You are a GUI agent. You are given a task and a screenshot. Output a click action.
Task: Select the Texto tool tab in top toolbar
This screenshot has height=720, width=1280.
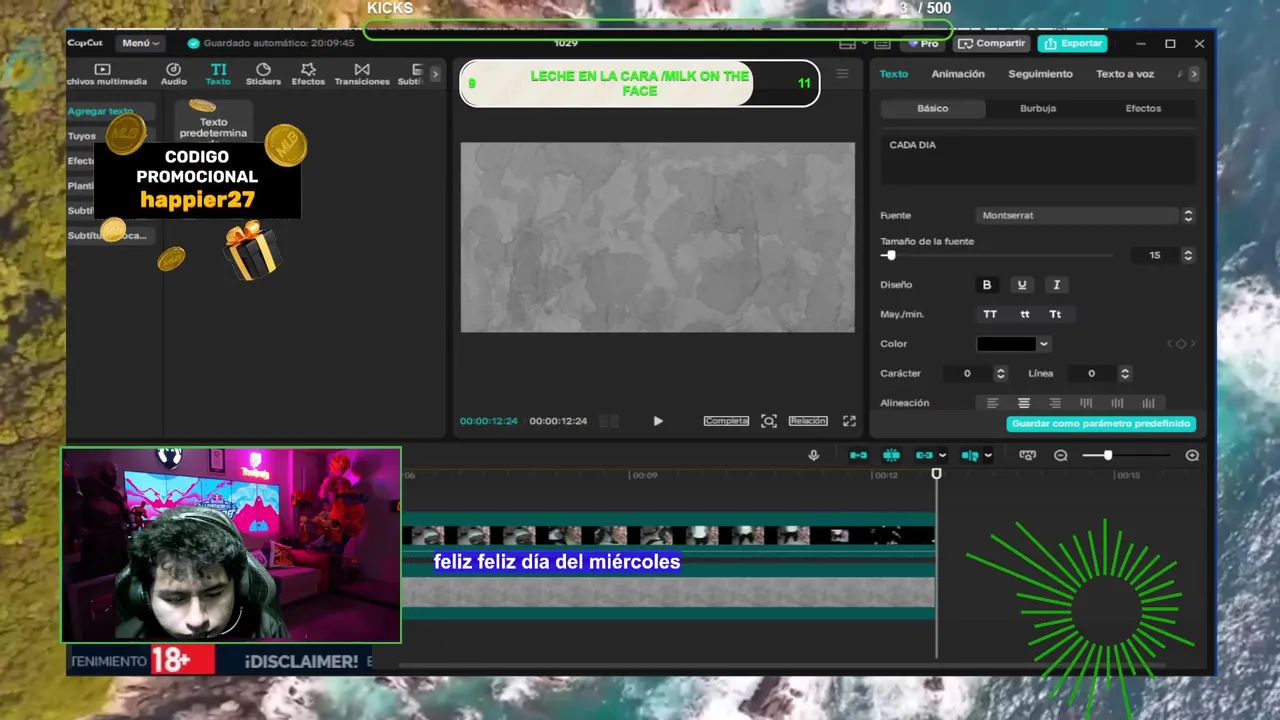[218, 74]
